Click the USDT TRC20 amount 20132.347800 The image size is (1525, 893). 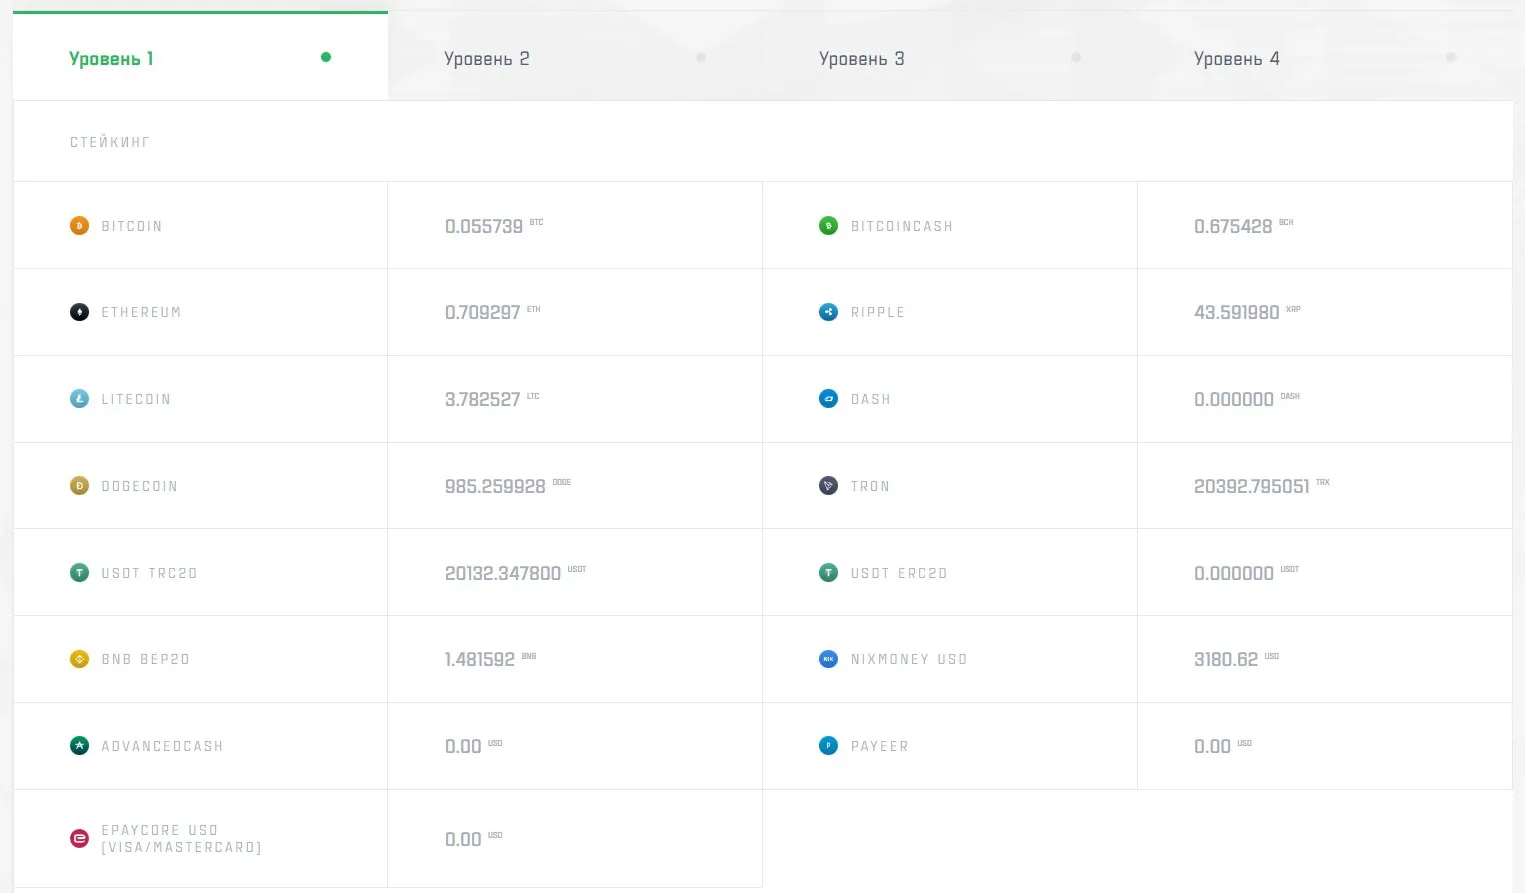[x=503, y=573]
